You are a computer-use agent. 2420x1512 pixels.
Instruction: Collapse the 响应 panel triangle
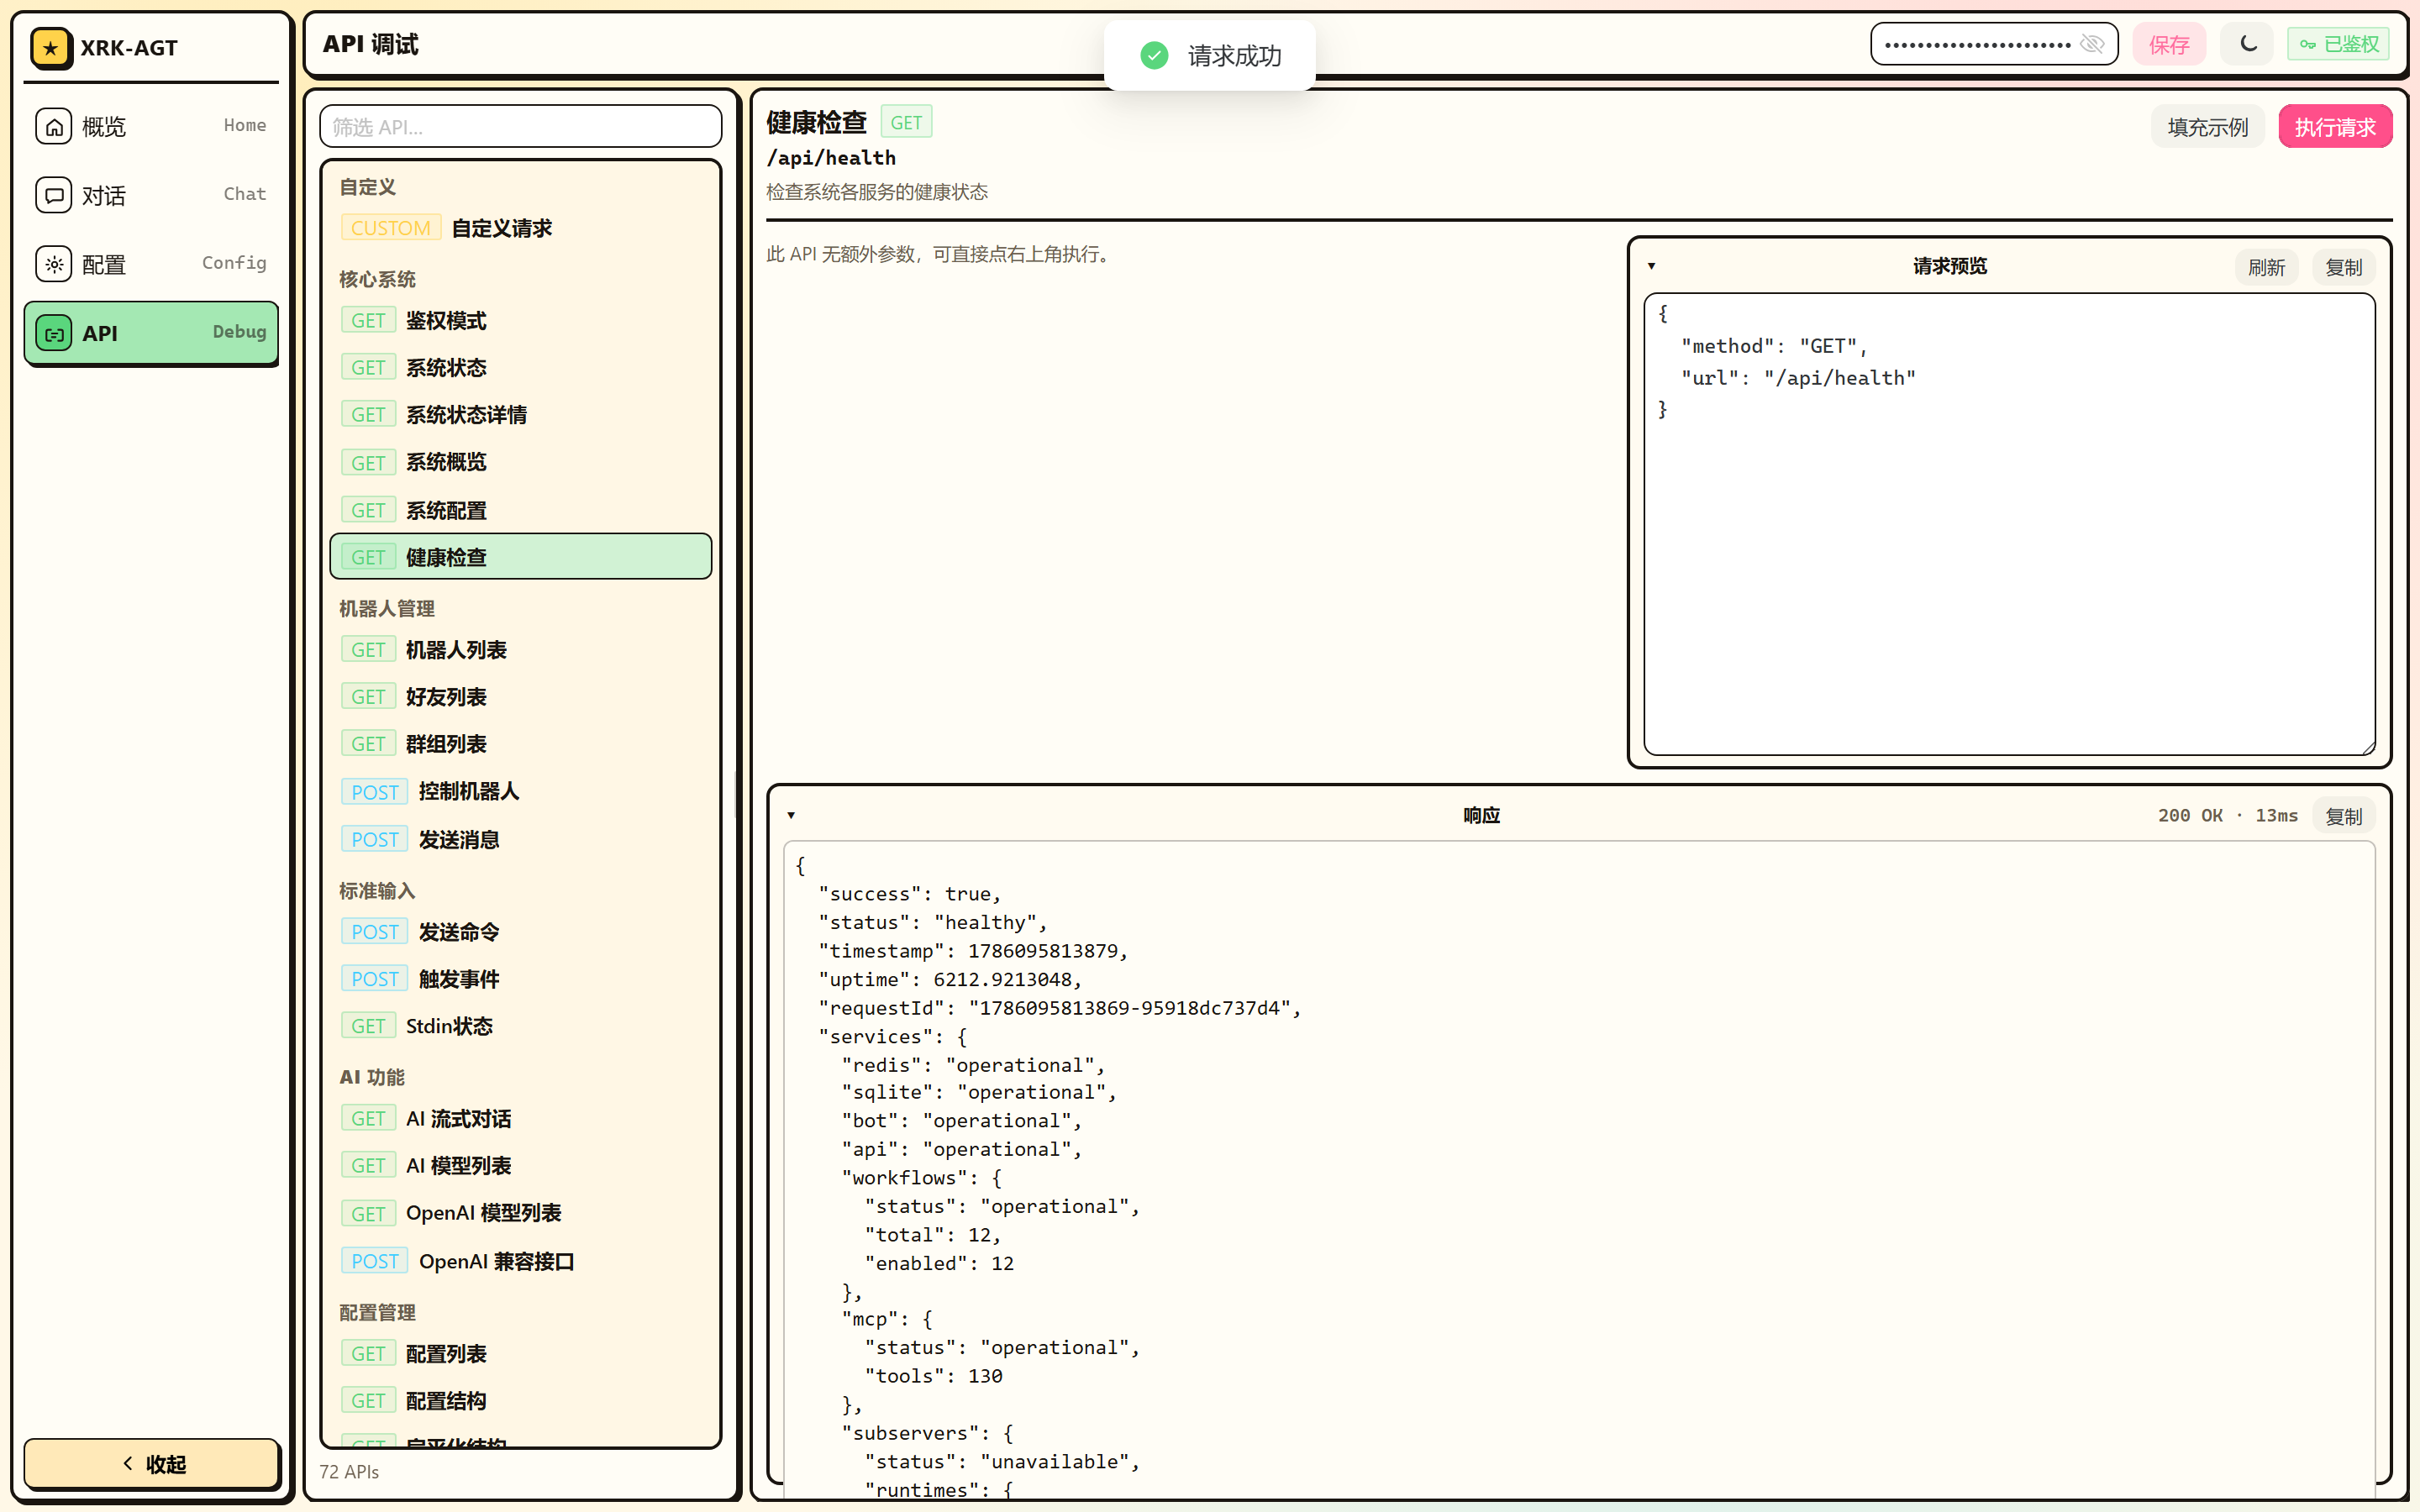791,815
